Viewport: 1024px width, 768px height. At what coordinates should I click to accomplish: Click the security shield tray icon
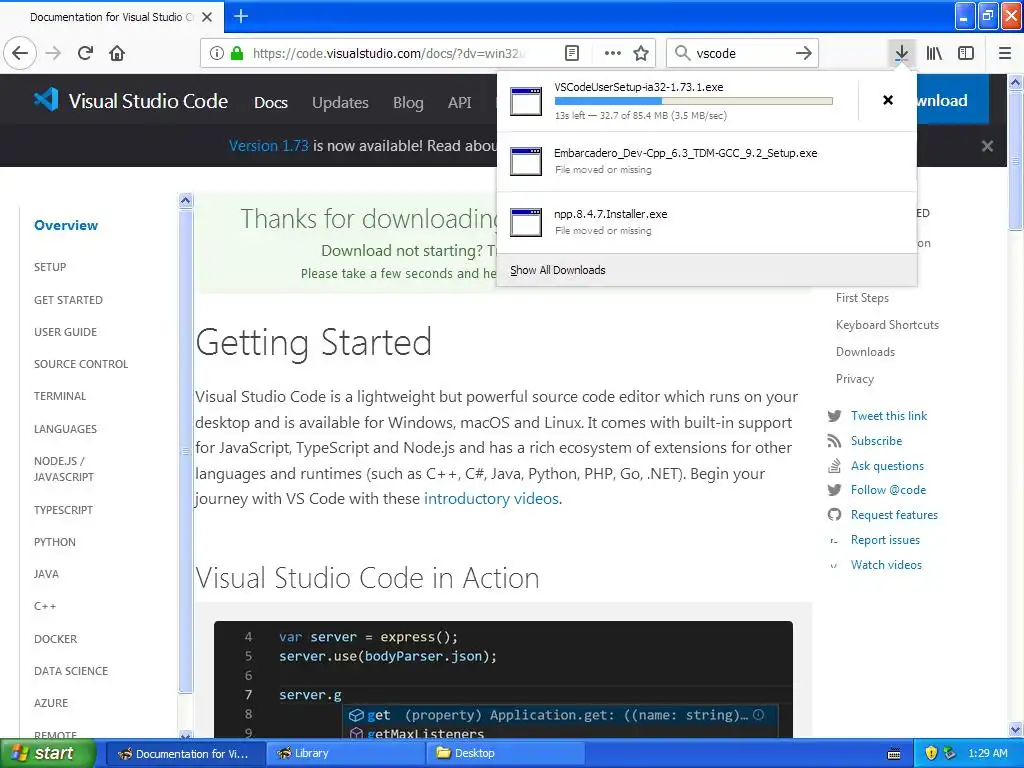point(931,754)
